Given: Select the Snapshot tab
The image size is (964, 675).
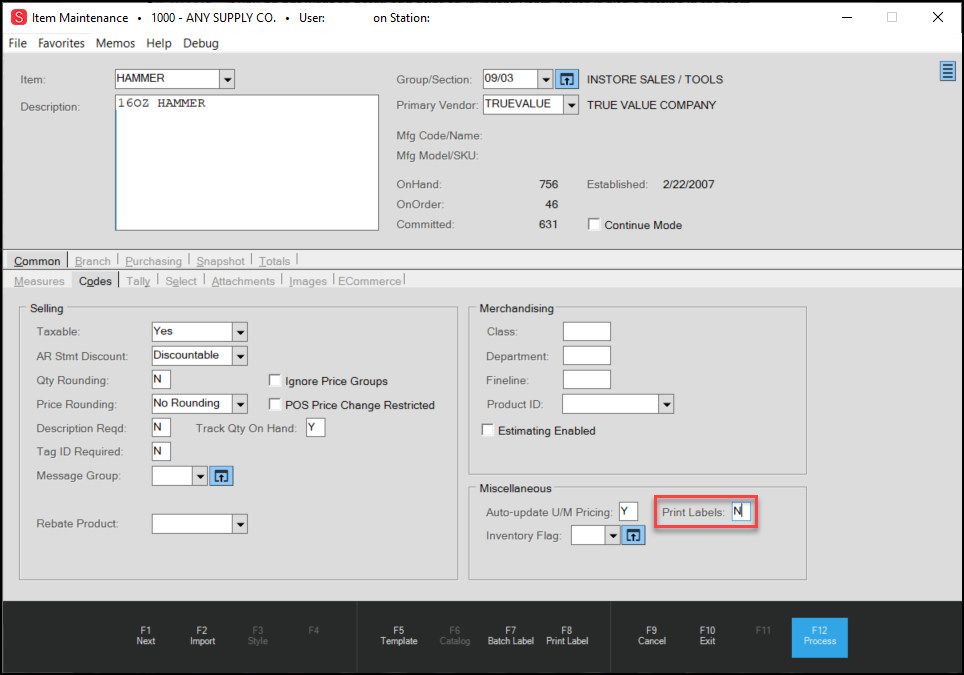Looking at the screenshot, I should click(221, 261).
